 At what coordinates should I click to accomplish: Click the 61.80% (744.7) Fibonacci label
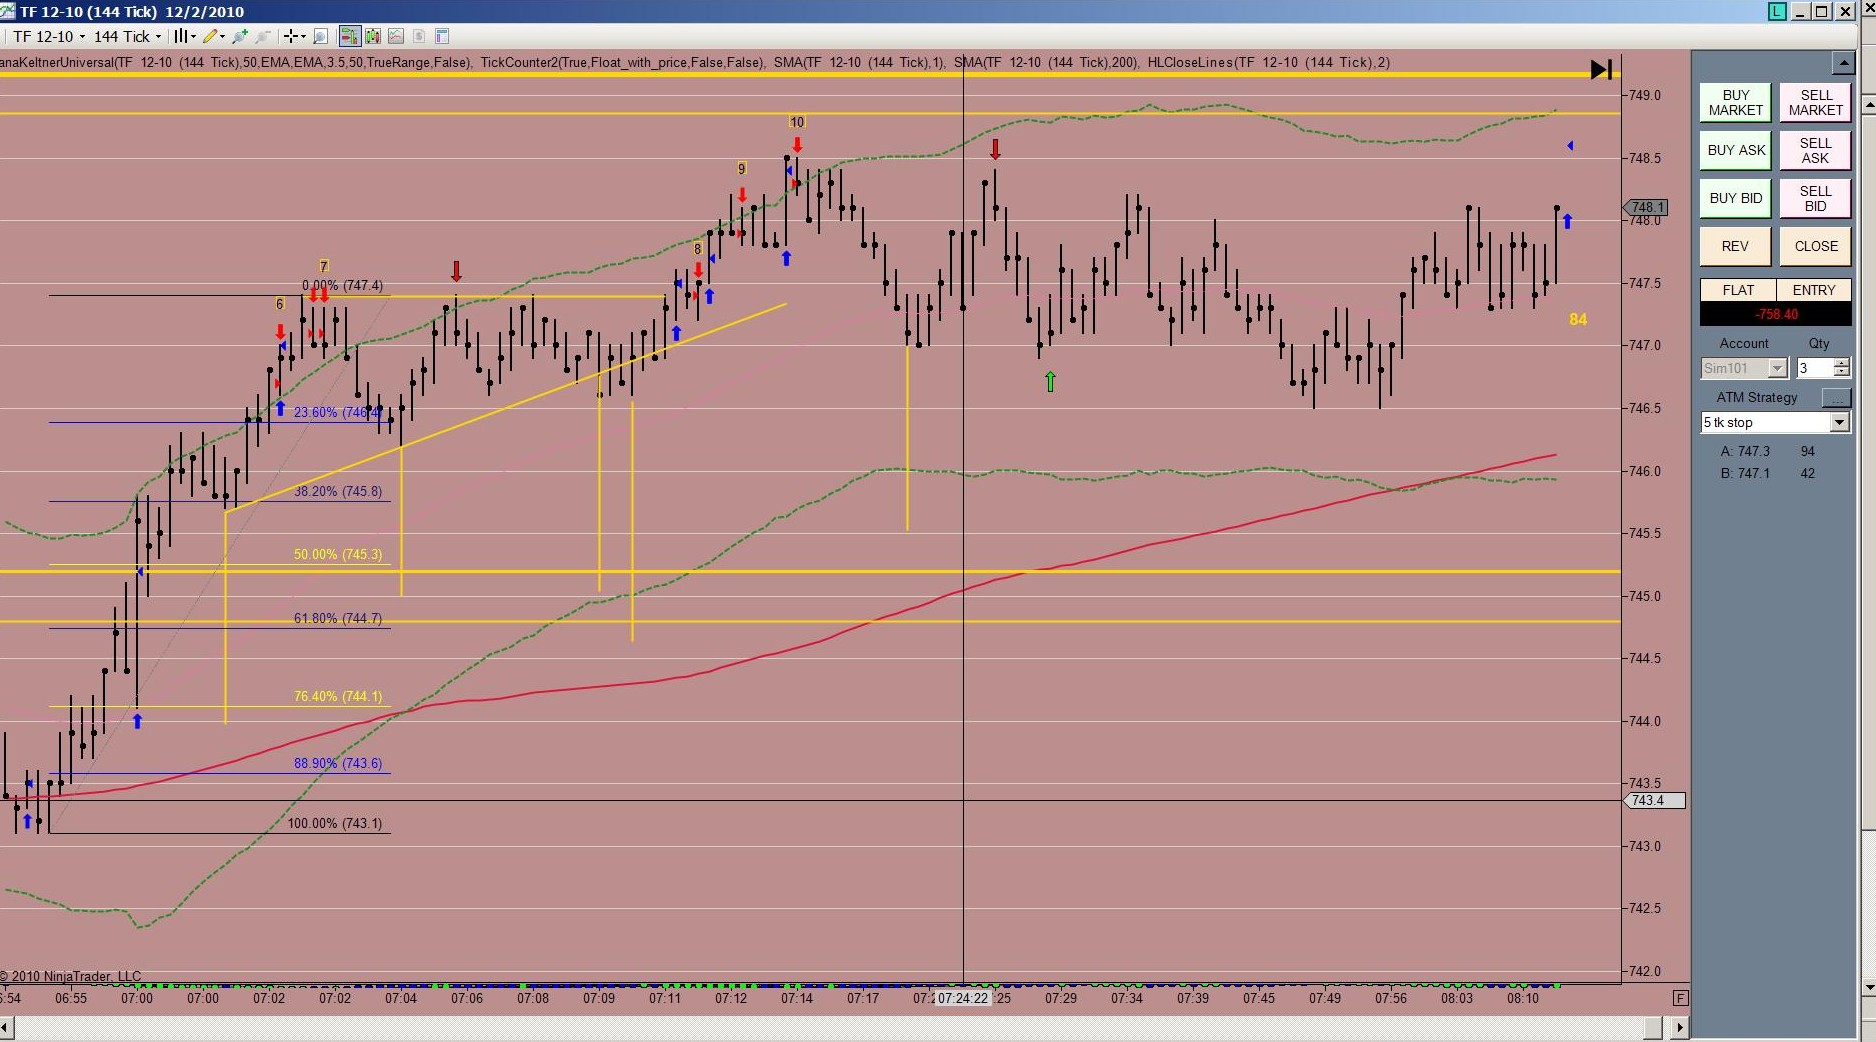337,618
